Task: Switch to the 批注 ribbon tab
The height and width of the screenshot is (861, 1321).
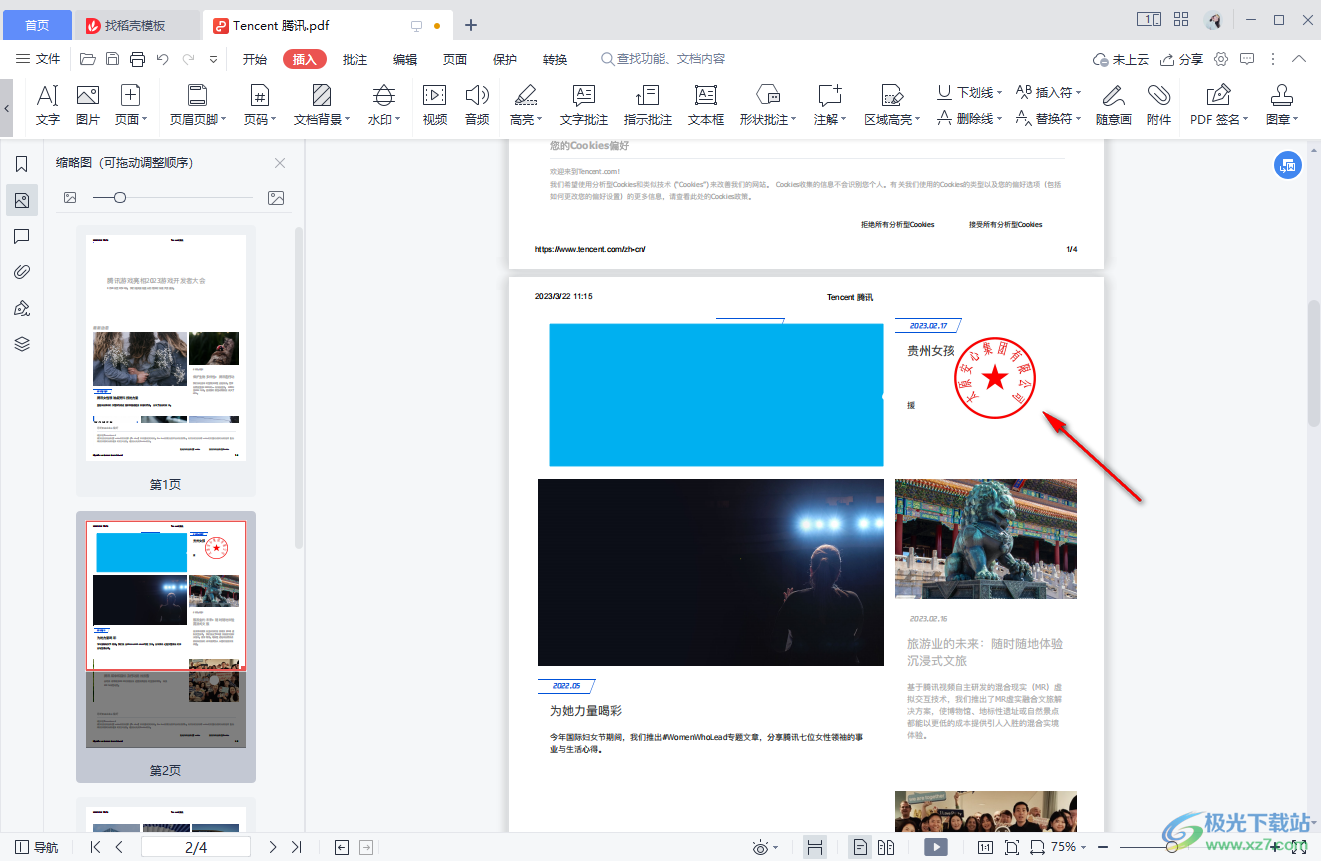Action: [355, 59]
